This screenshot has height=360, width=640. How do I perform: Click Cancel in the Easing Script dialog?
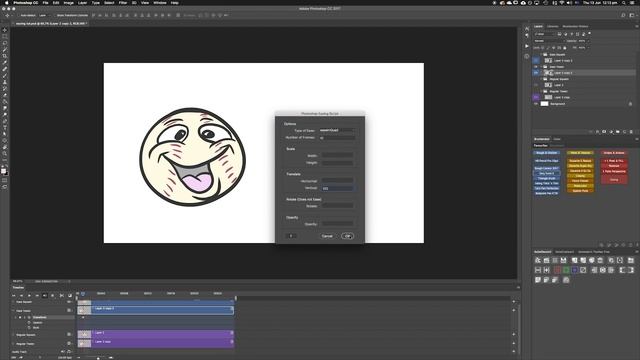[x=327, y=236]
